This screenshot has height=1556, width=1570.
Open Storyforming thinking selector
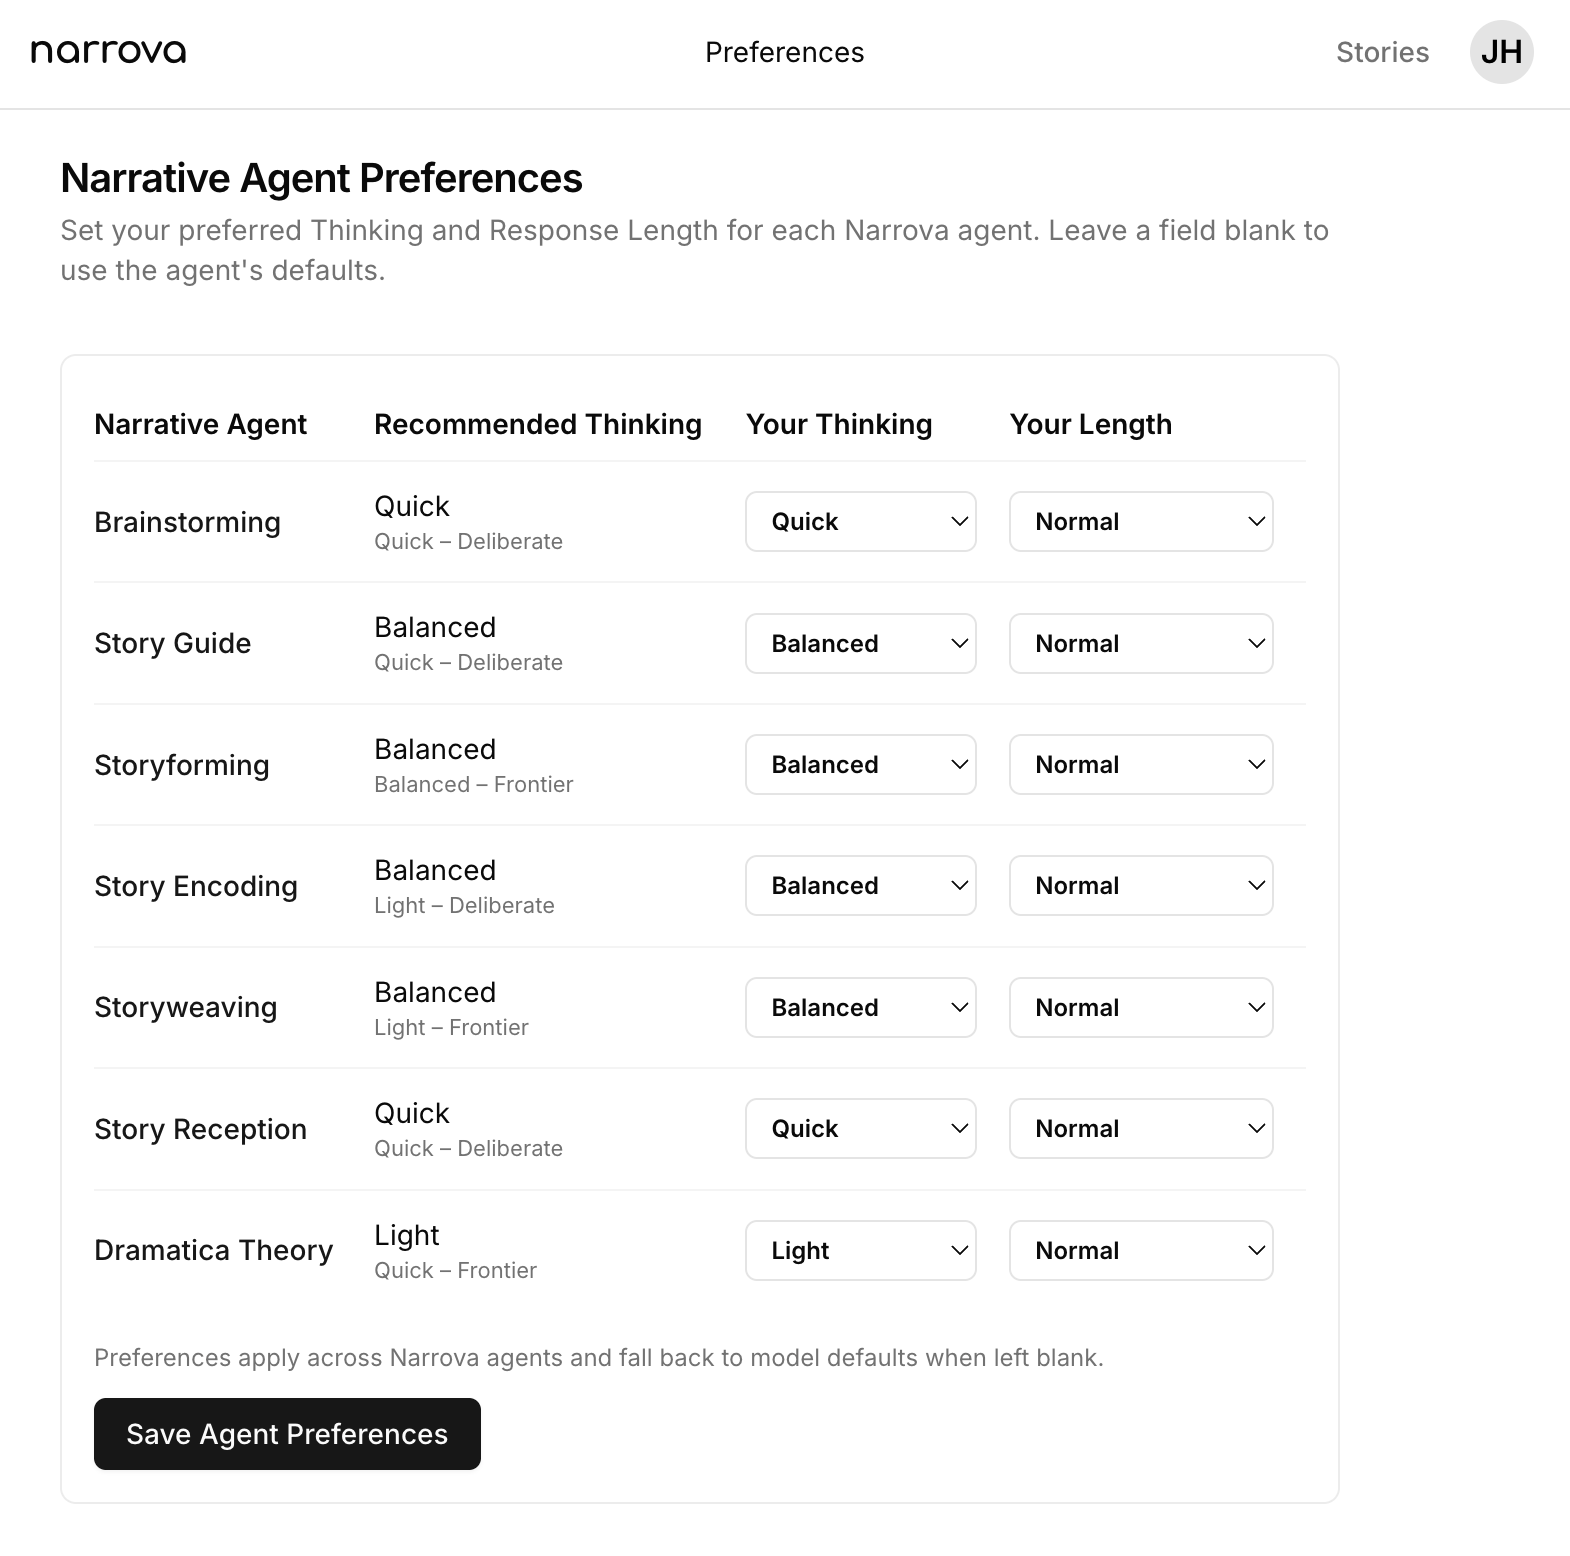[860, 765]
